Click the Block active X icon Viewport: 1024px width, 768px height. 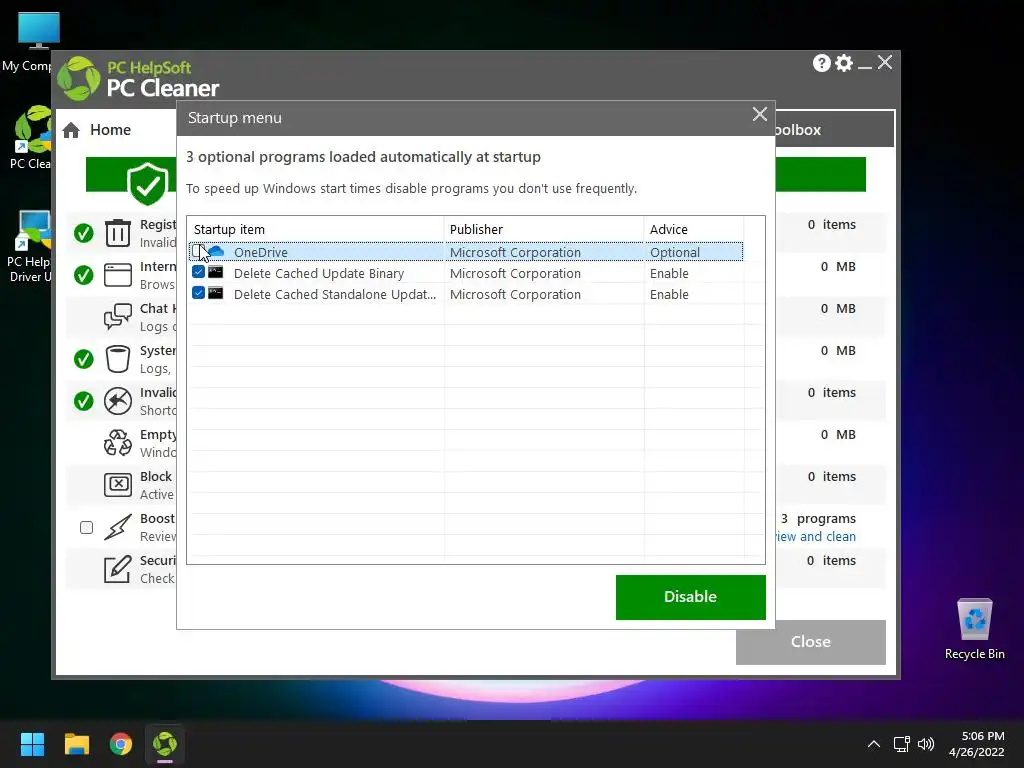(118, 485)
